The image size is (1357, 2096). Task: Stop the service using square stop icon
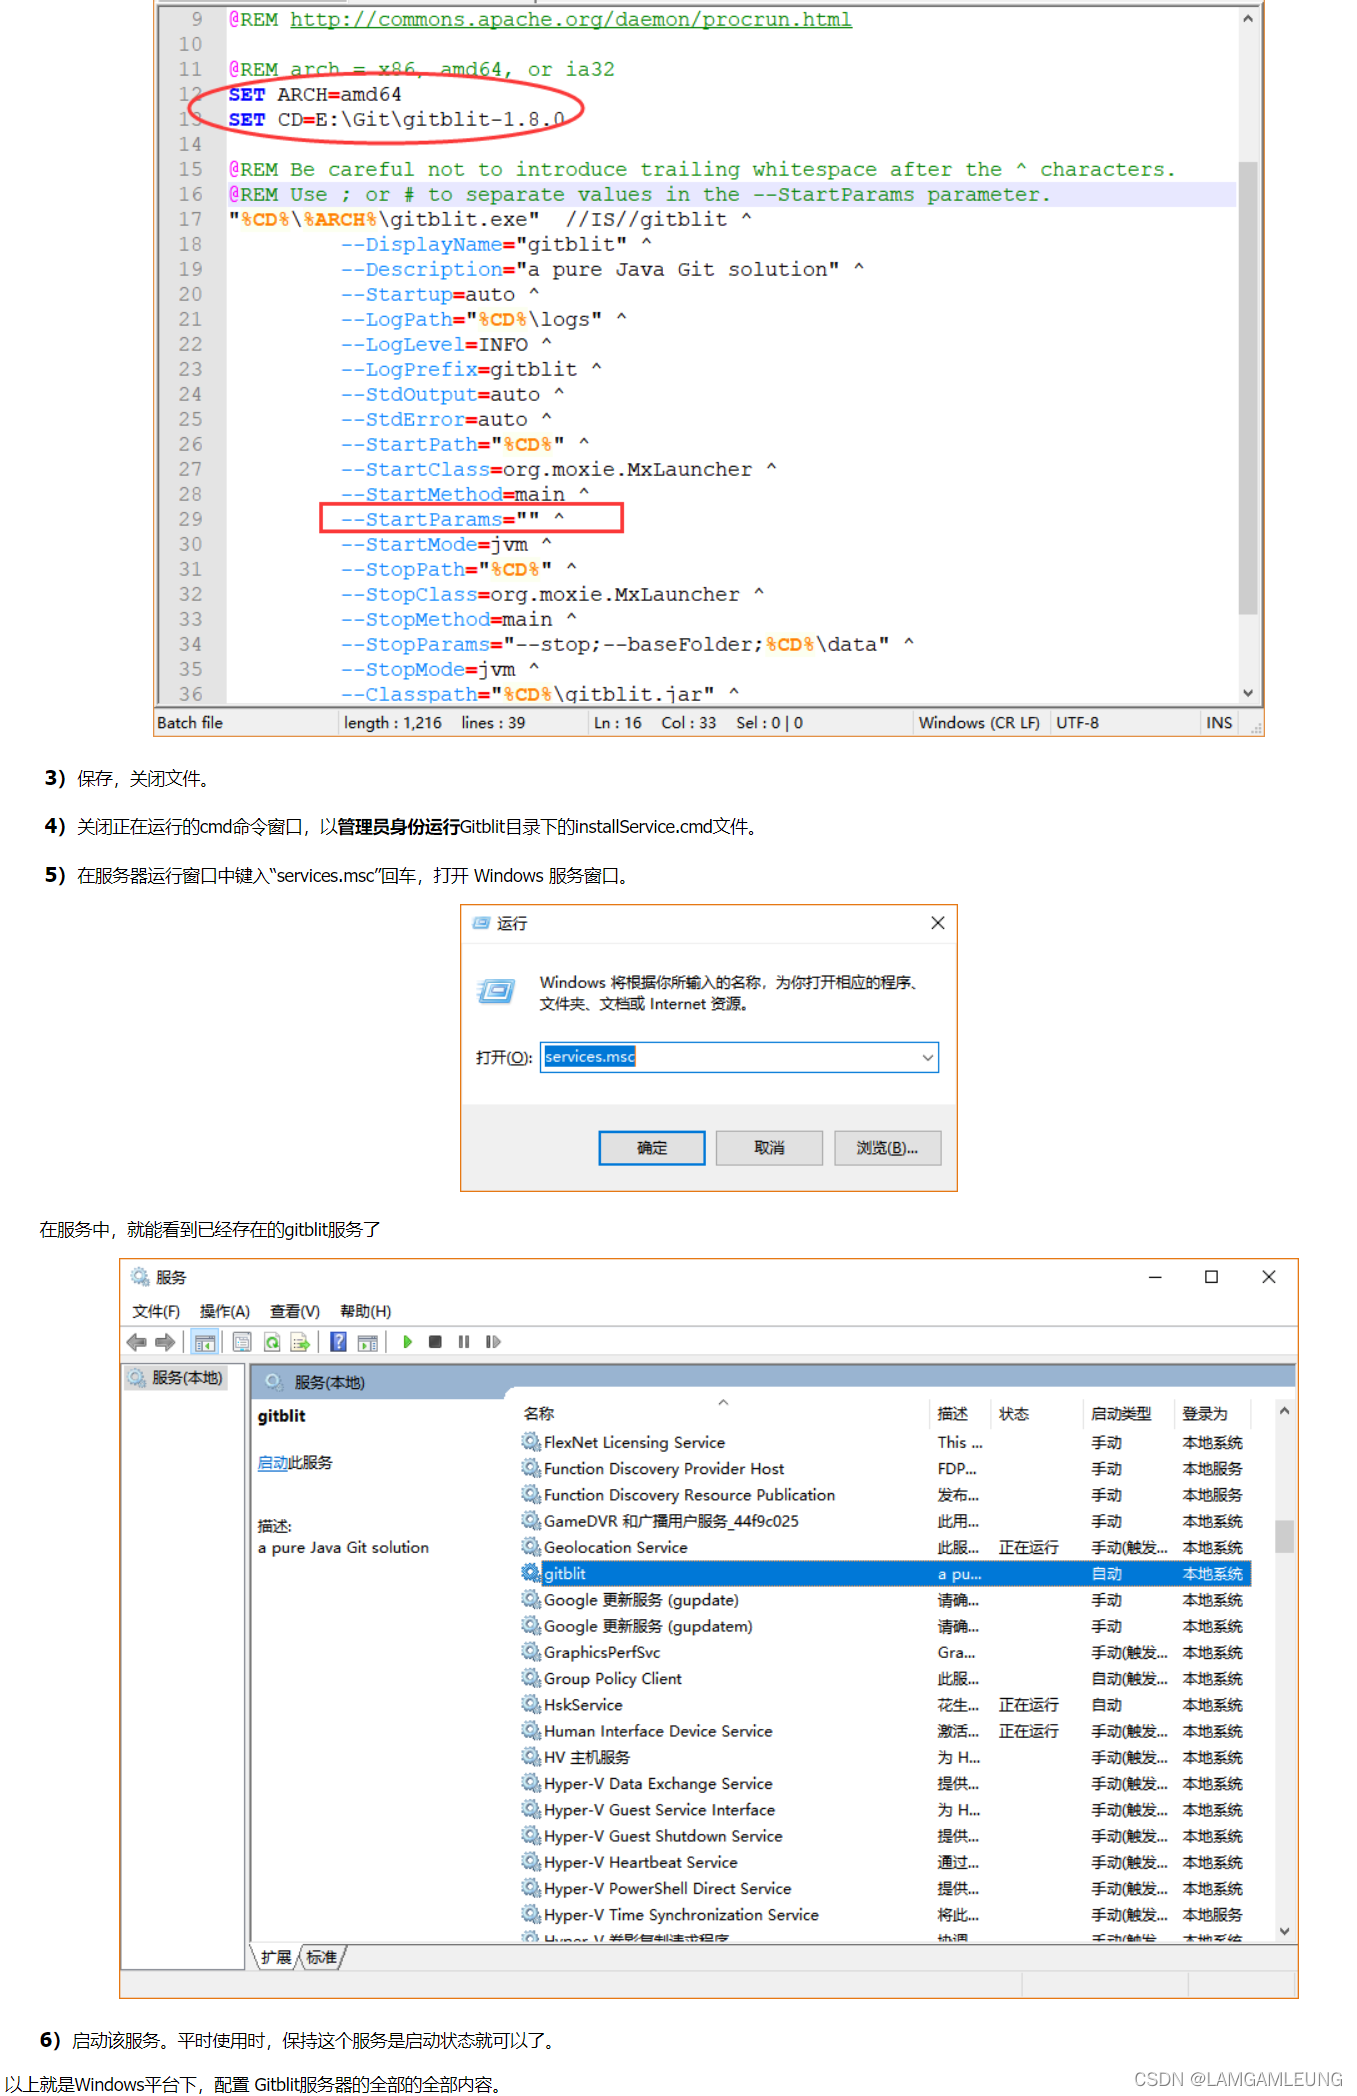point(435,1342)
